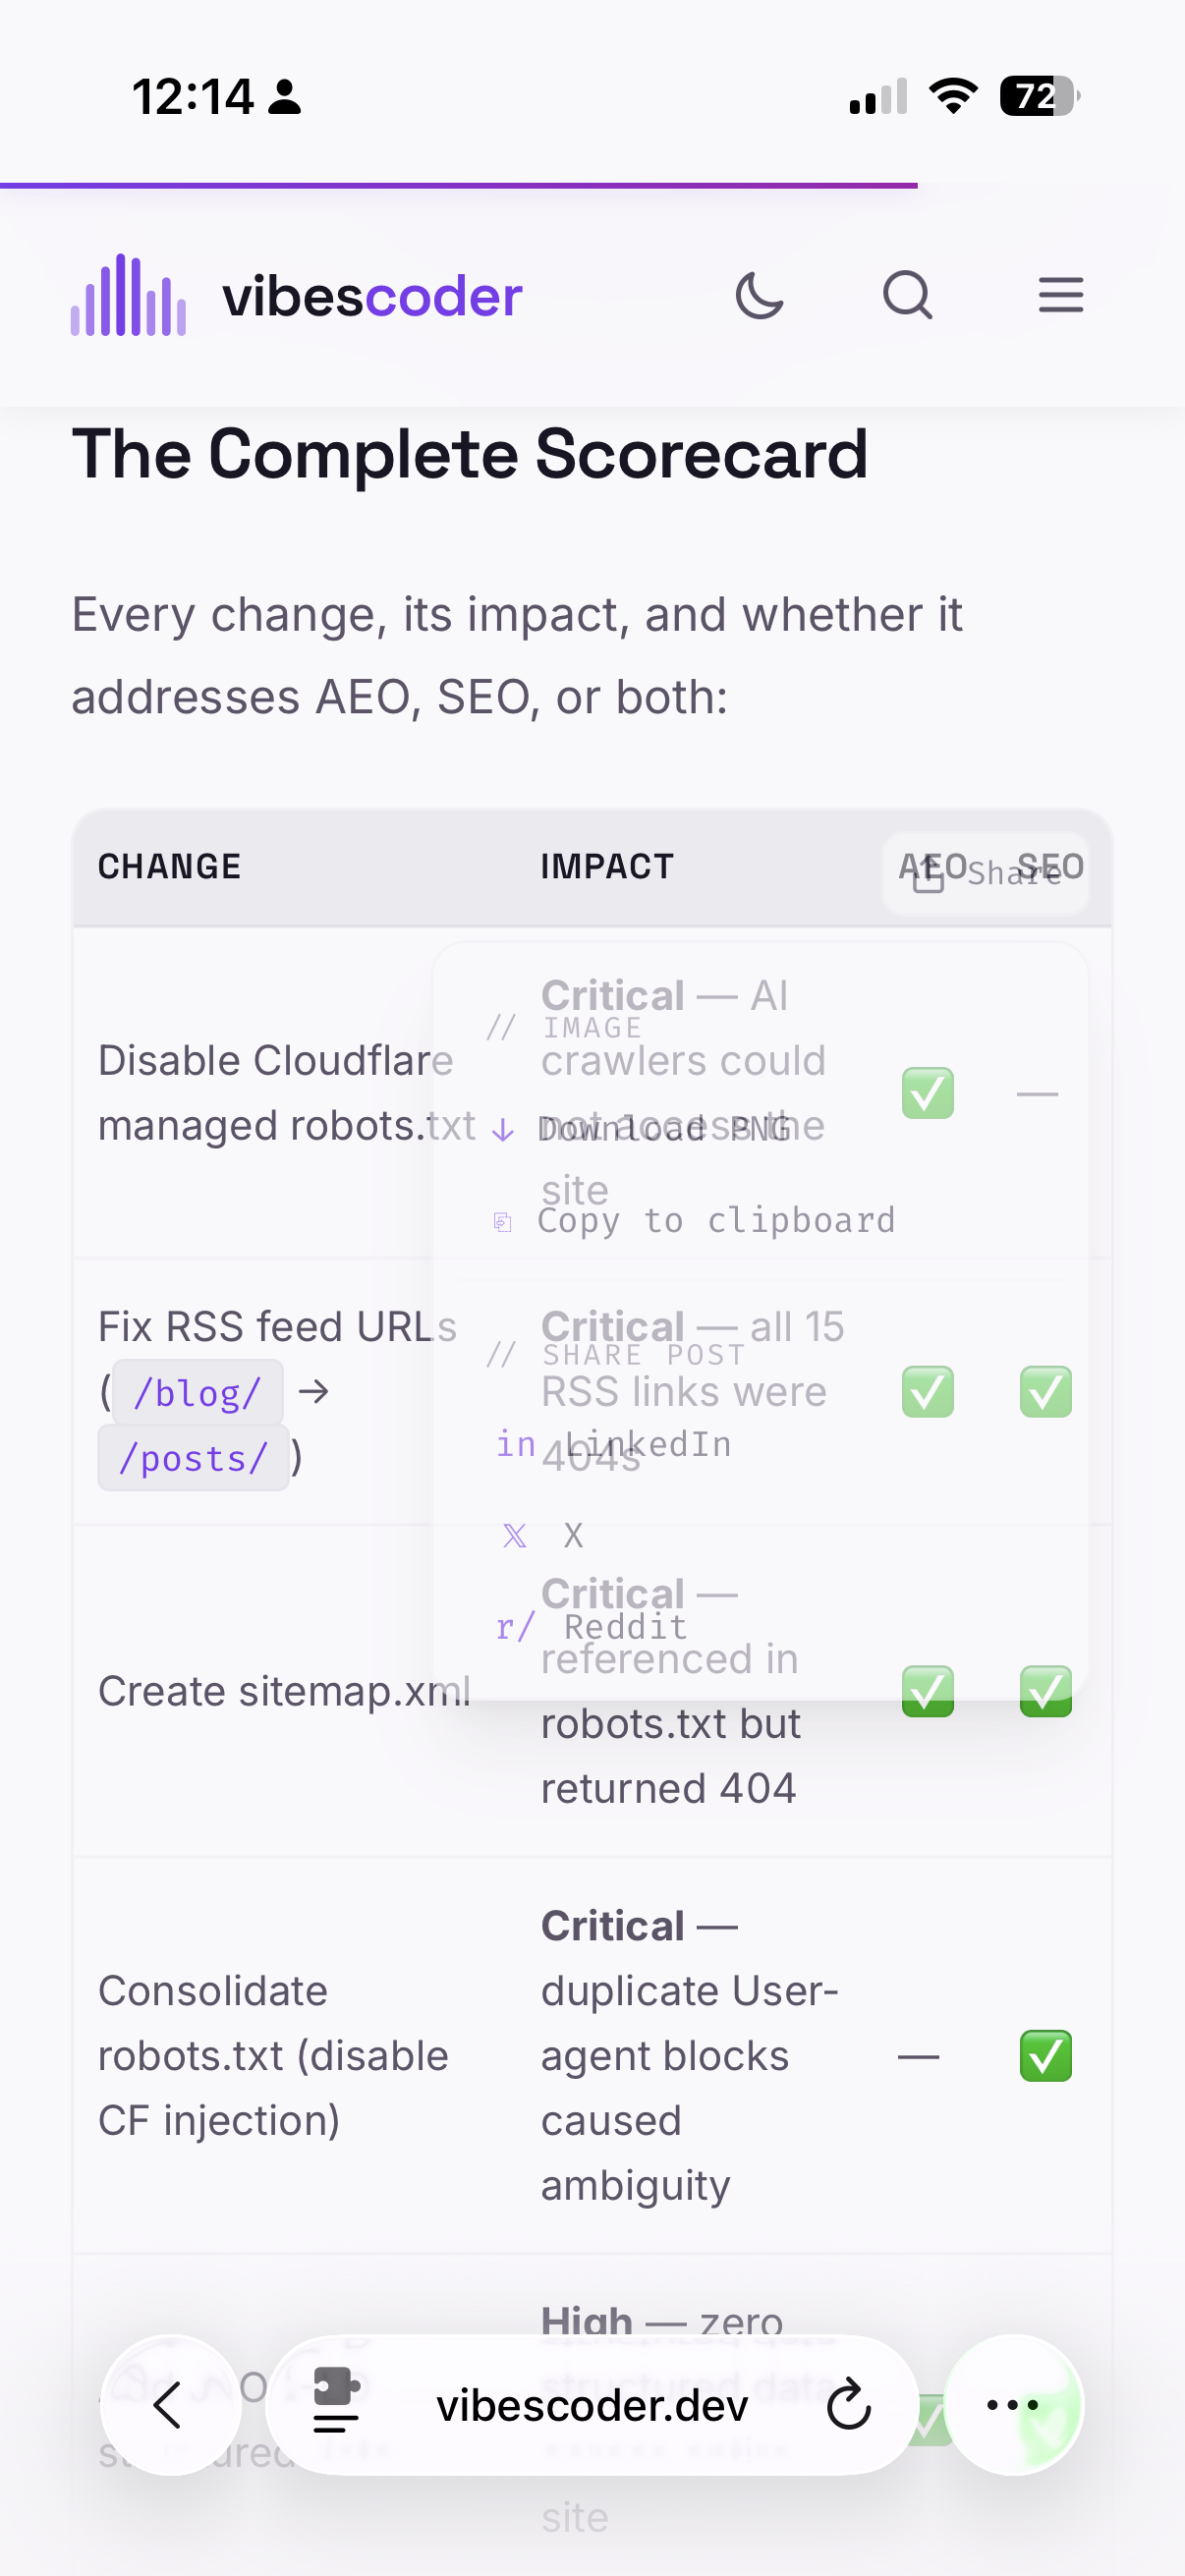Tap the vibescoder logo

tap(296, 295)
